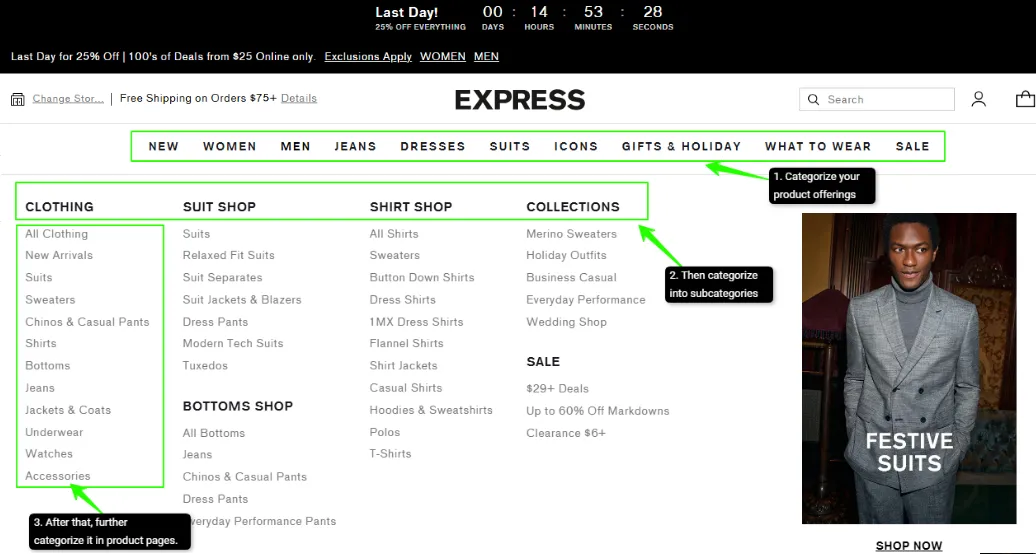Select All Shirts link
Screen dimensions: 1036x554
(x=394, y=234)
